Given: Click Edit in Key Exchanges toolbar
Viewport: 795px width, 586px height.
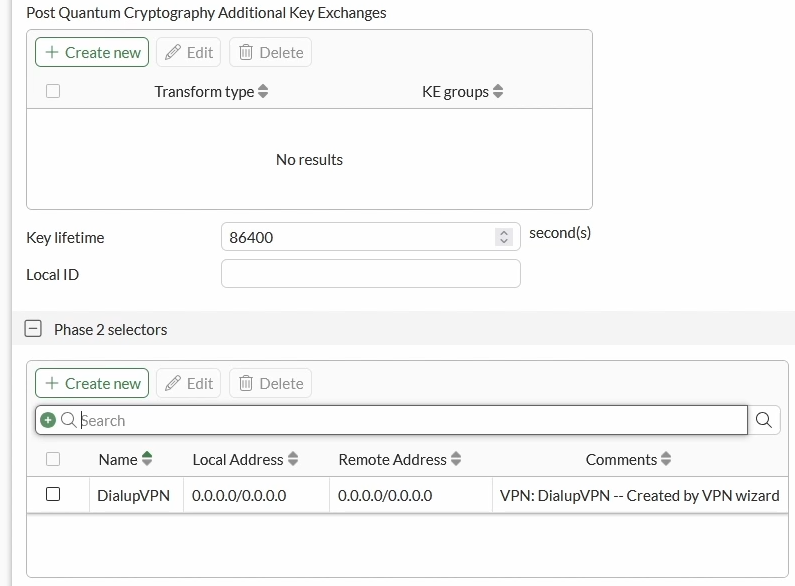Looking at the screenshot, I should (189, 52).
